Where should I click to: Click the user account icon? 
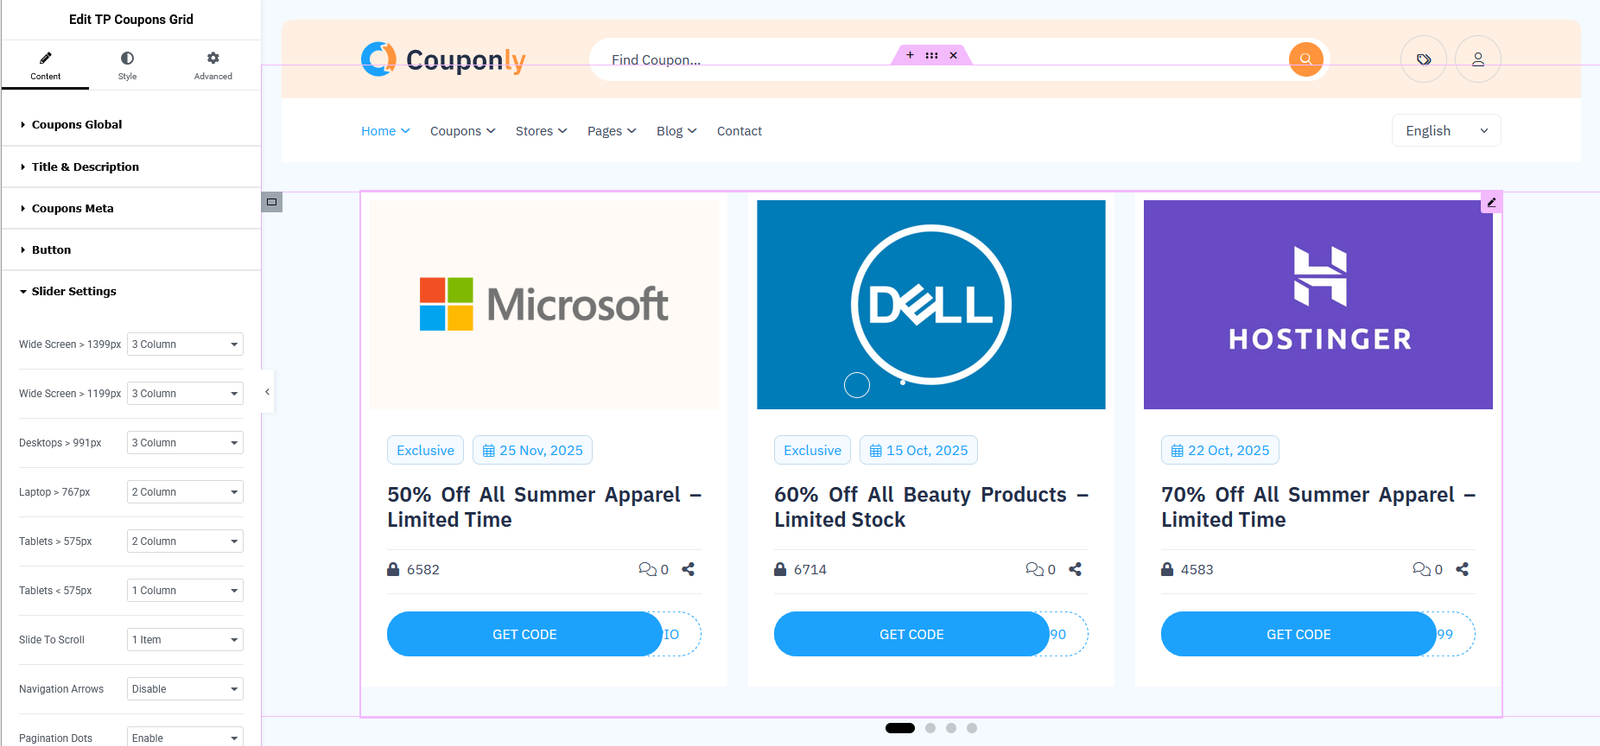click(x=1477, y=59)
